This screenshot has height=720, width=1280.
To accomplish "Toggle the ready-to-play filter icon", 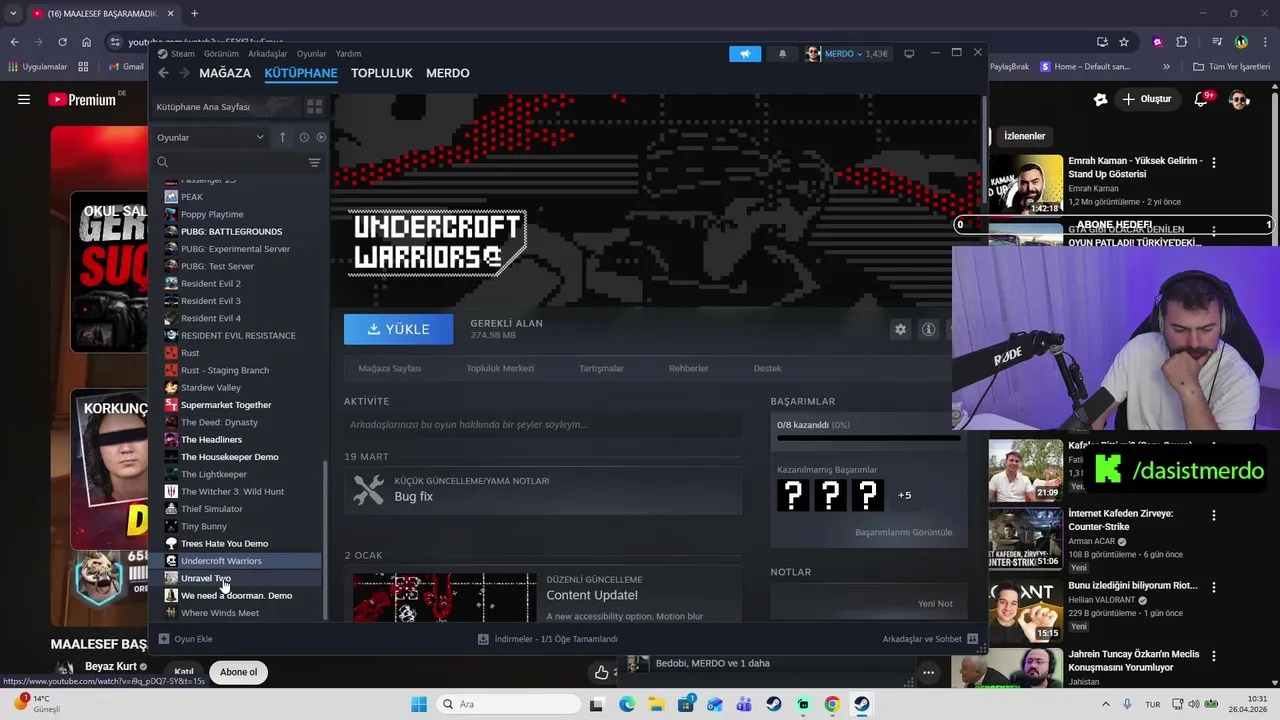I will [321, 137].
